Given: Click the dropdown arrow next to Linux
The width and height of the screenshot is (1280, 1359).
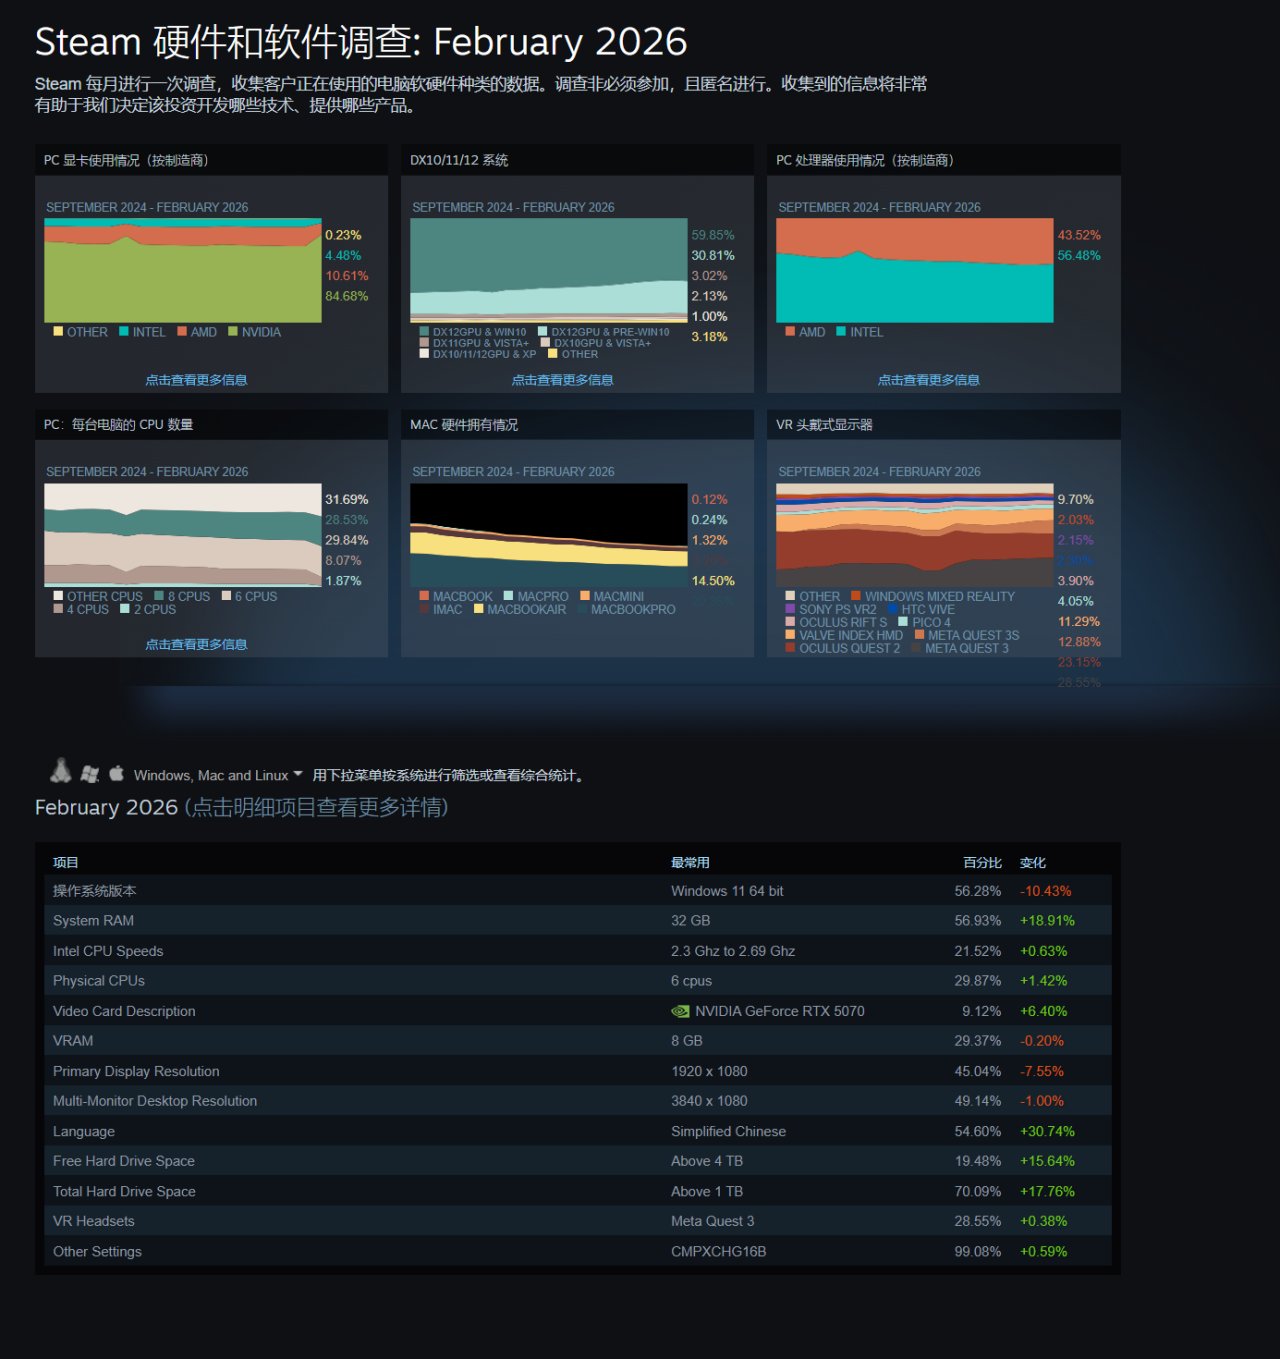Looking at the screenshot, I should (x=298, y=775).
